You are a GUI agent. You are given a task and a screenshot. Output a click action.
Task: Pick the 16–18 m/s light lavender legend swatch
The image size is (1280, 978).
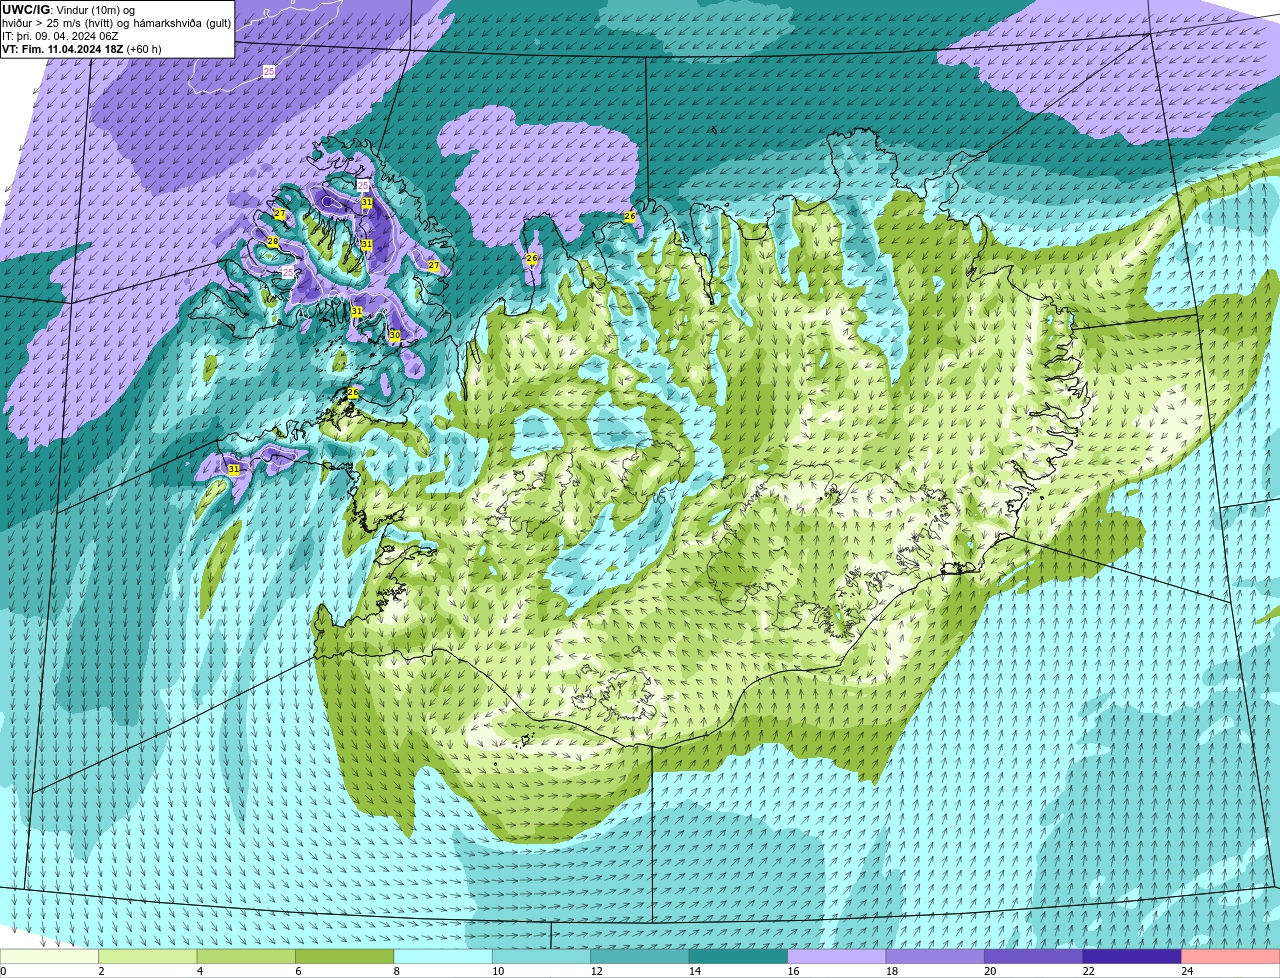[x=837, y=957]
